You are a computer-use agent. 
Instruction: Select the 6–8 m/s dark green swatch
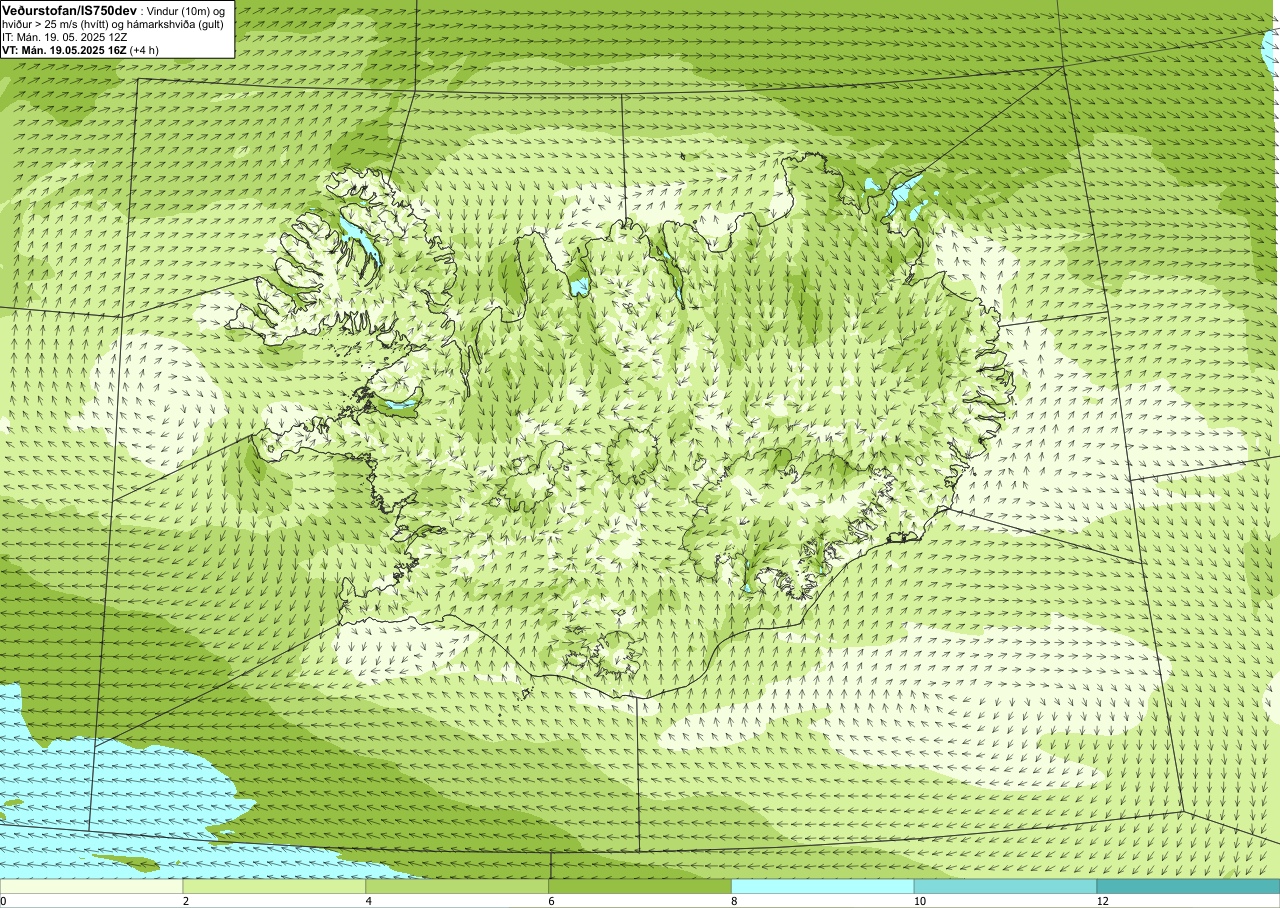click(640, 886)
